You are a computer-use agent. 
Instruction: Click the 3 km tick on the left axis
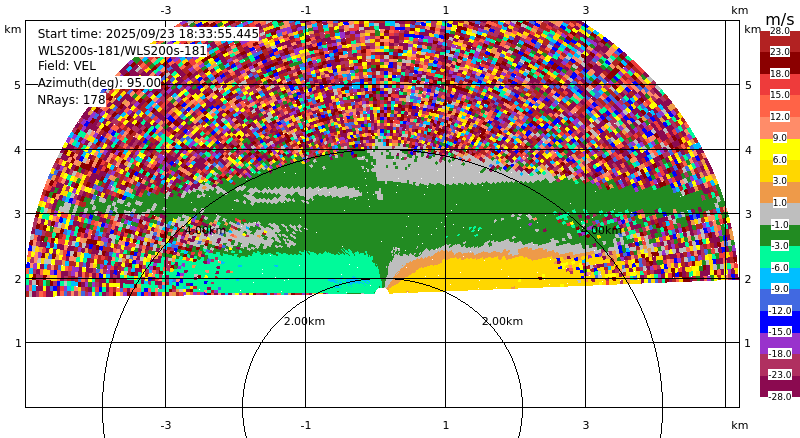(x=18, y=214)
